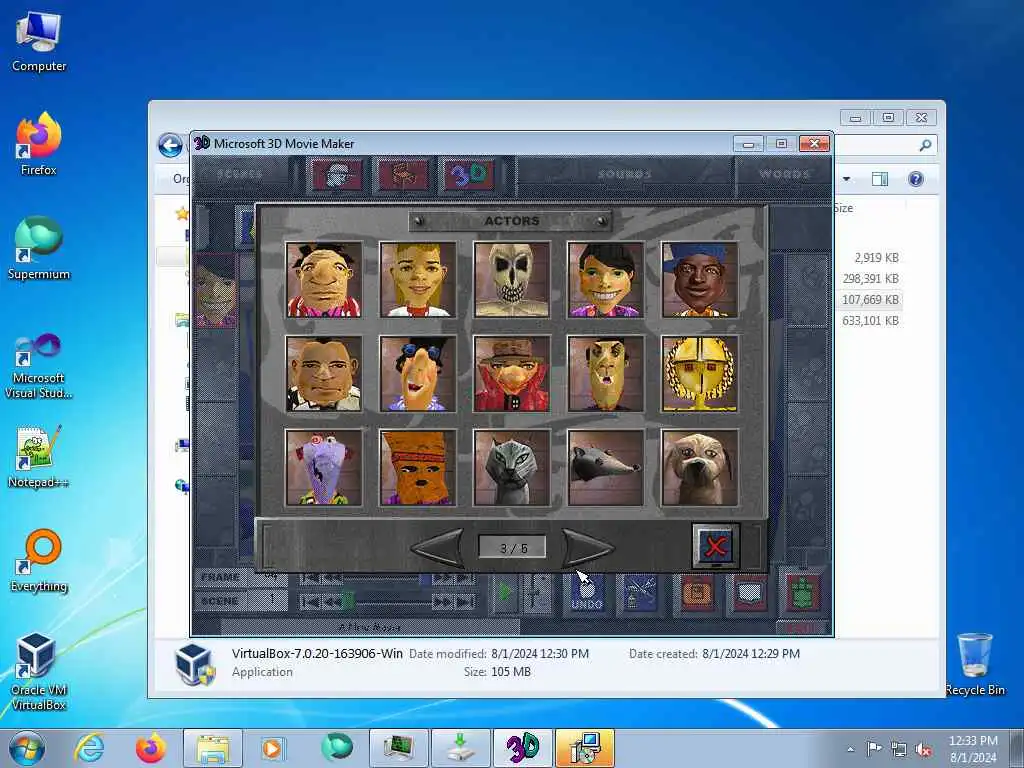Click the movie title field at bottom
Image resolution: width=1024 pixels, height=768 pixels.
pyautogui.click(x=370, y=627)
